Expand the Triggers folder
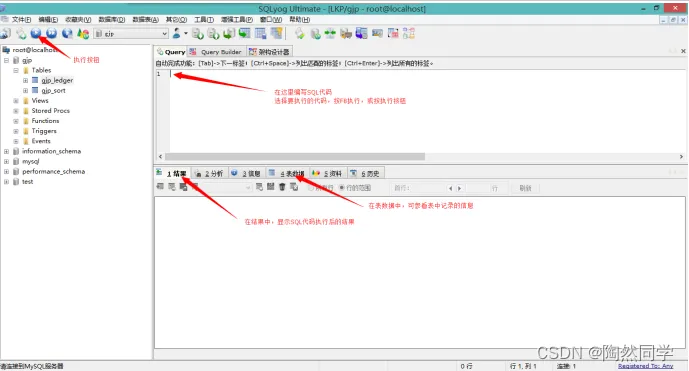 coord(16,131)
